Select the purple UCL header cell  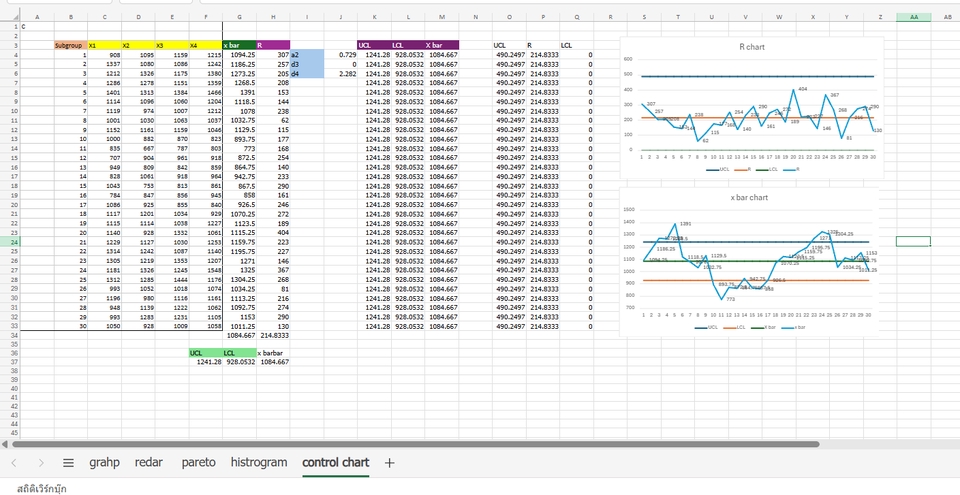(374, 45)
